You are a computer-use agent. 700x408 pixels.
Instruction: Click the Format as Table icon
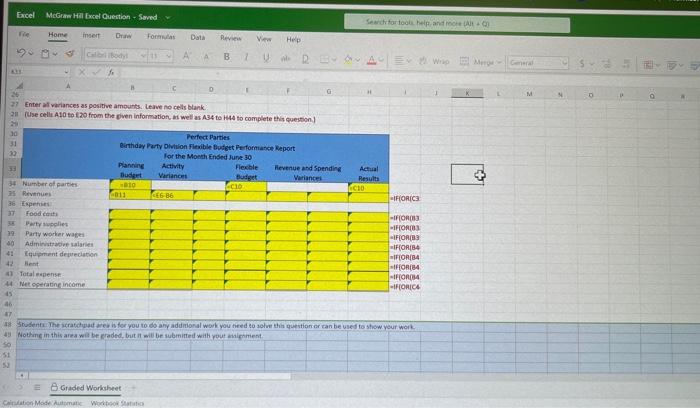pyautogui.click(x=671, y=66)
